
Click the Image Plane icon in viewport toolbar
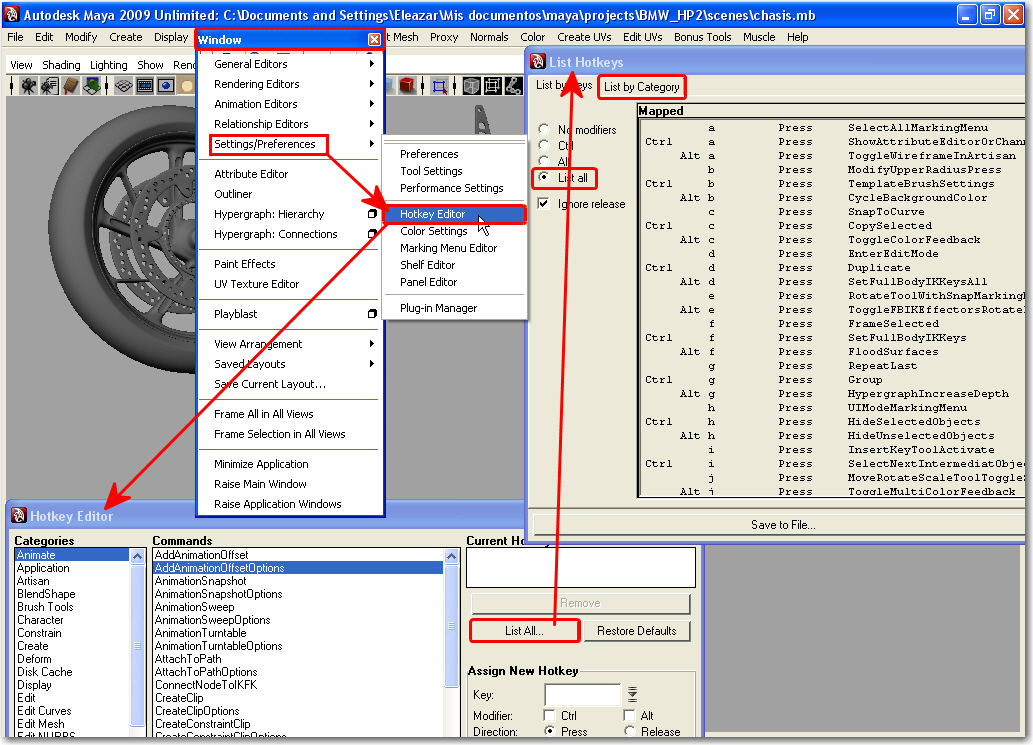coord(92,86)
